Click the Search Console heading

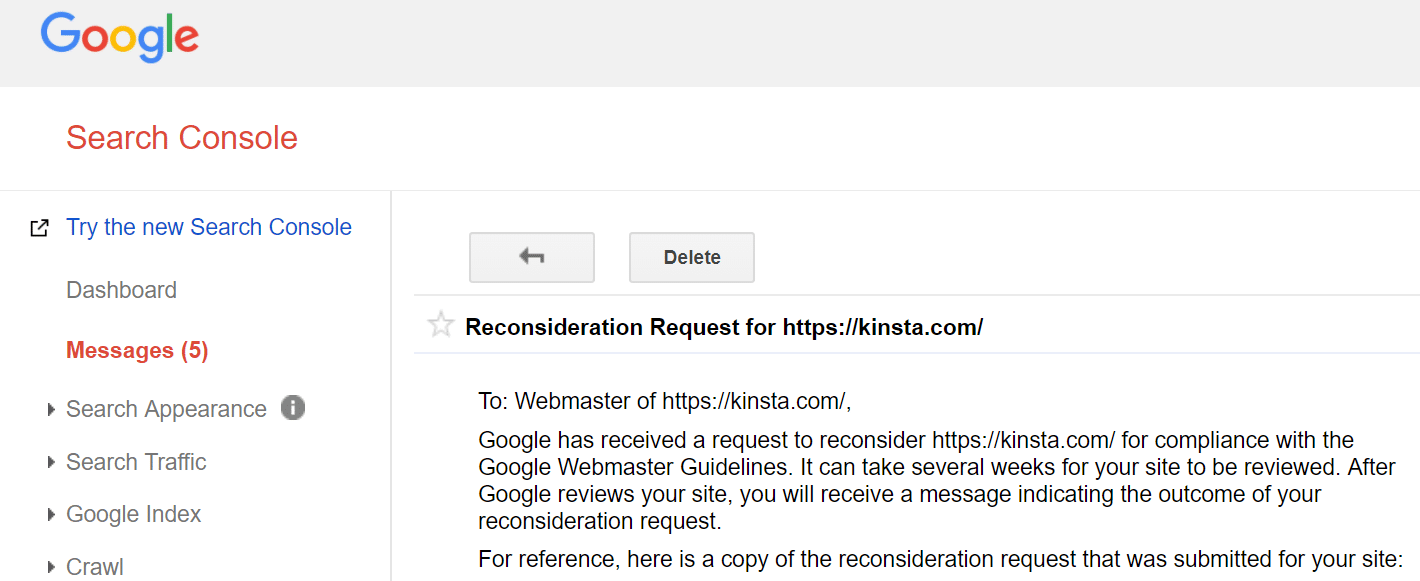click(181, 137)
